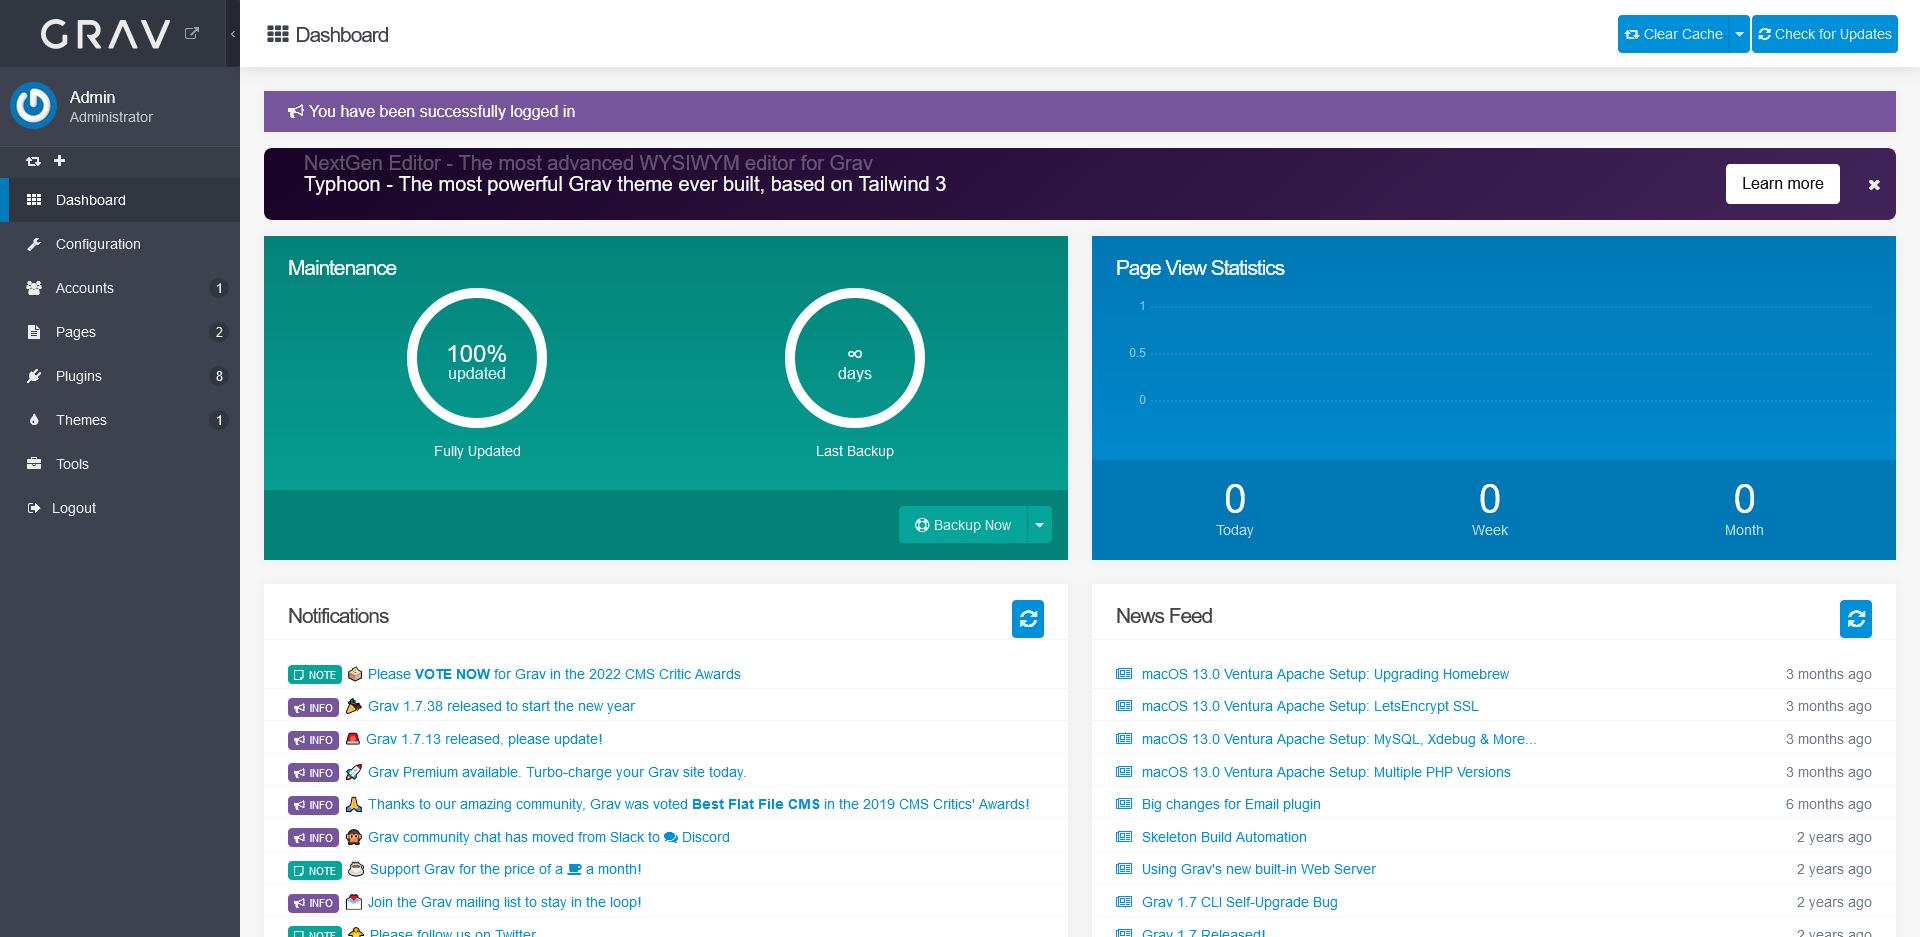The height and width of the screenshot is (937, 1920).
Task: Open the Slack to Discord notification
Action: pyautogui.click(x=548, y=837)
